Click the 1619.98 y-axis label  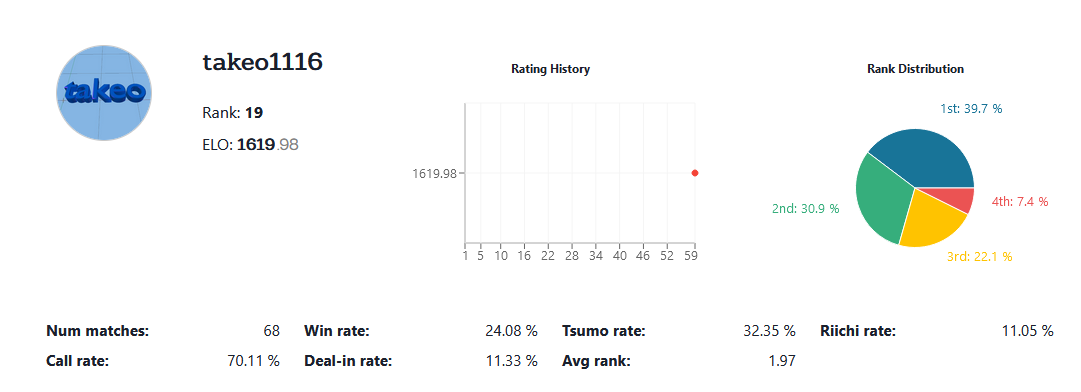click(x=434, y=174)
